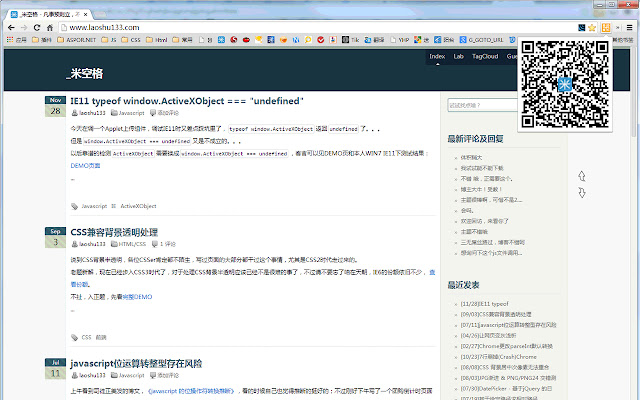Click the Javascript tag under first post
The height and width of the screenshot is (400, 640).
94,206
